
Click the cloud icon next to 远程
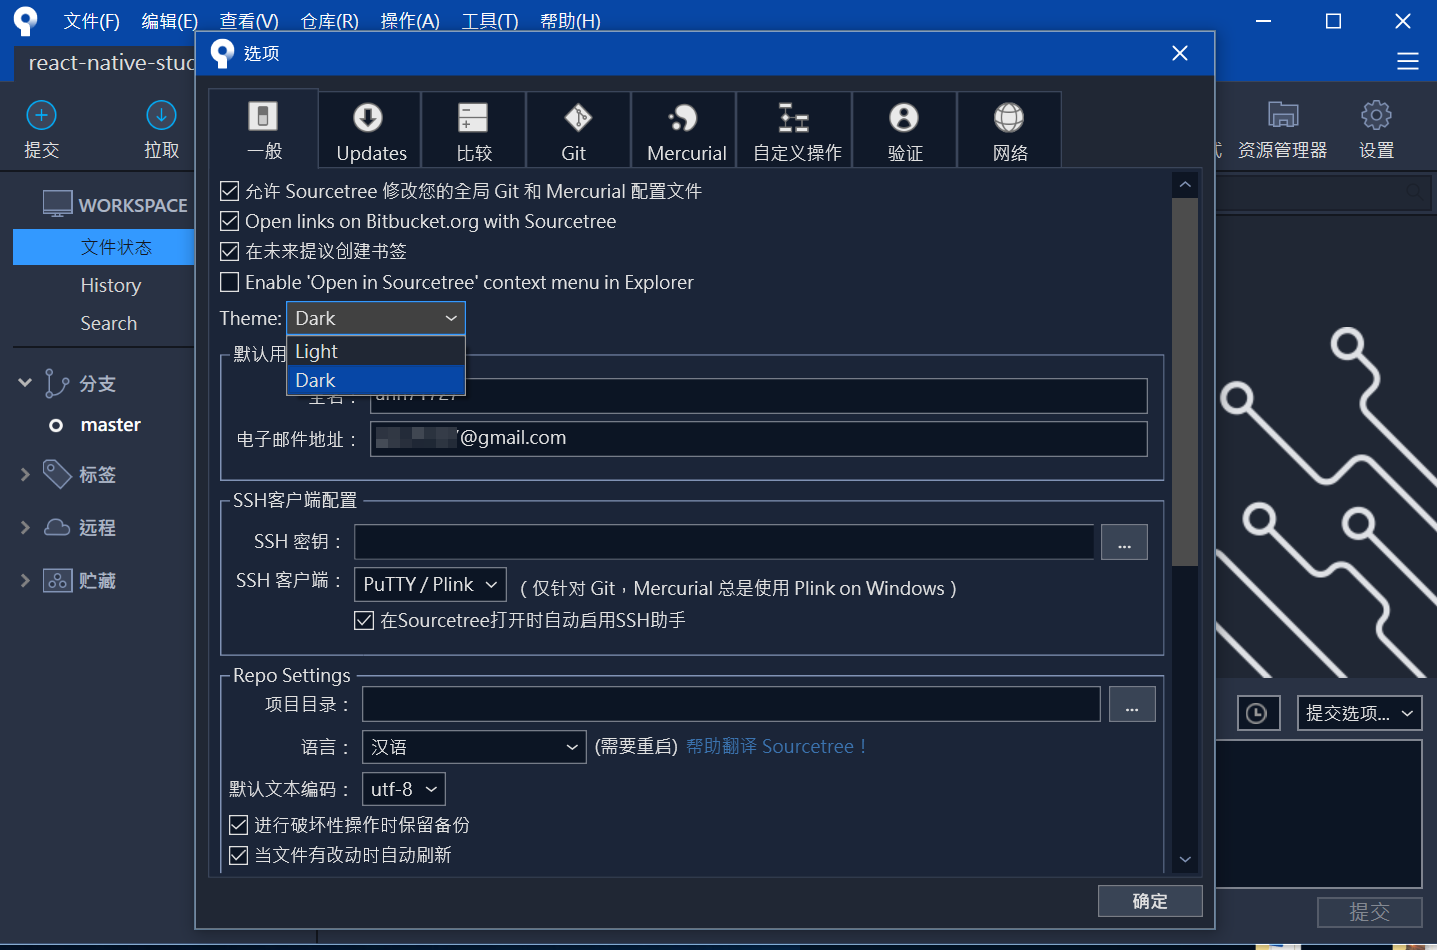pyautogui.click(x=57, y=527)
